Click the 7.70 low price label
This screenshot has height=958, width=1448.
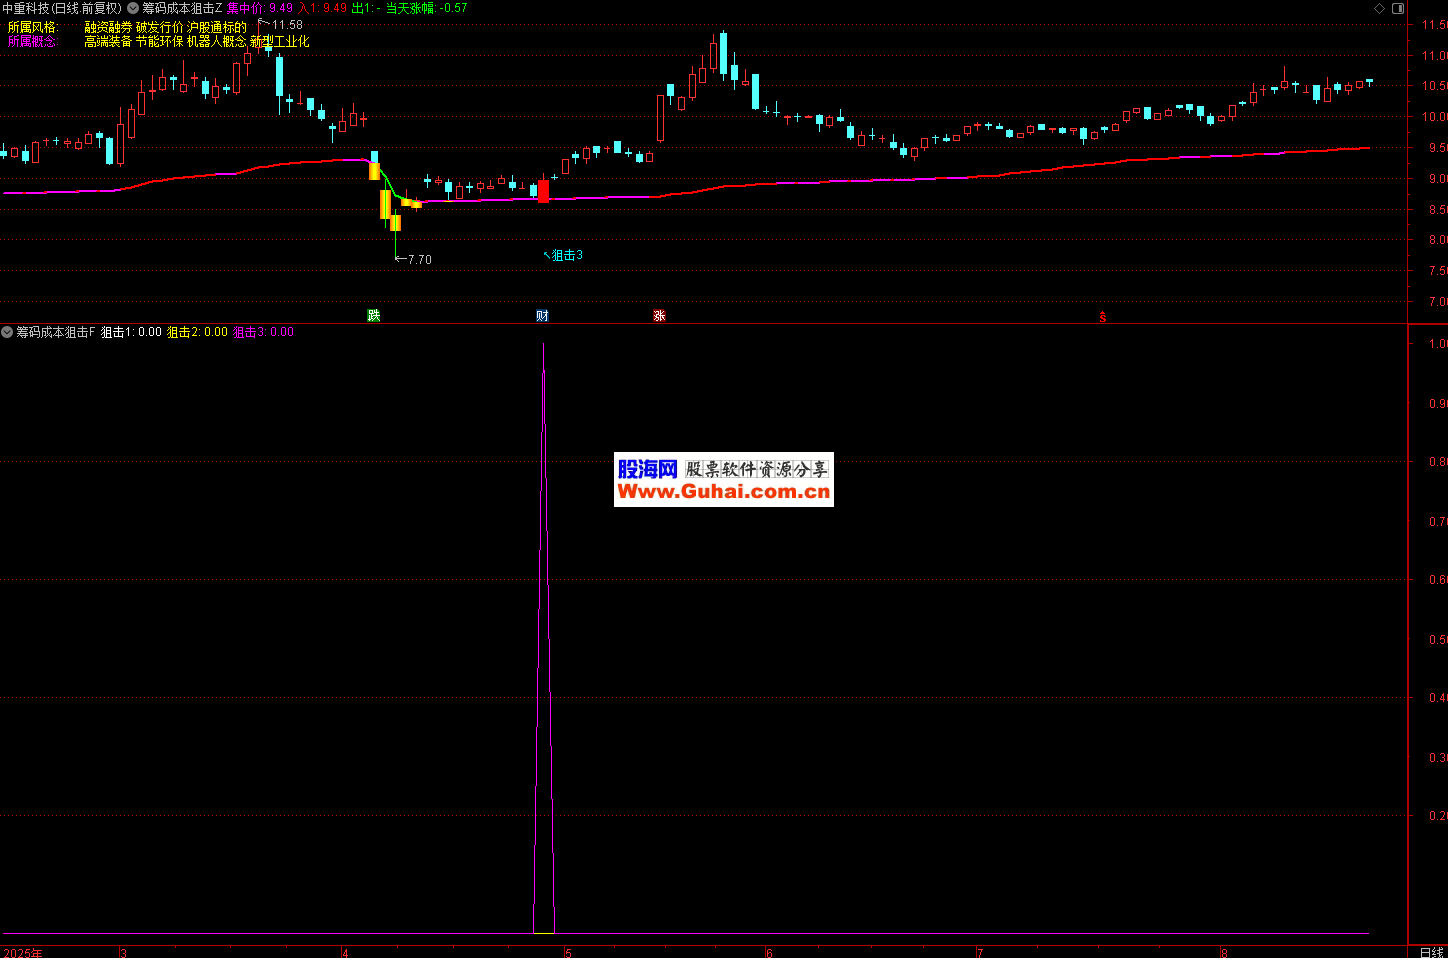pos(420,259)
